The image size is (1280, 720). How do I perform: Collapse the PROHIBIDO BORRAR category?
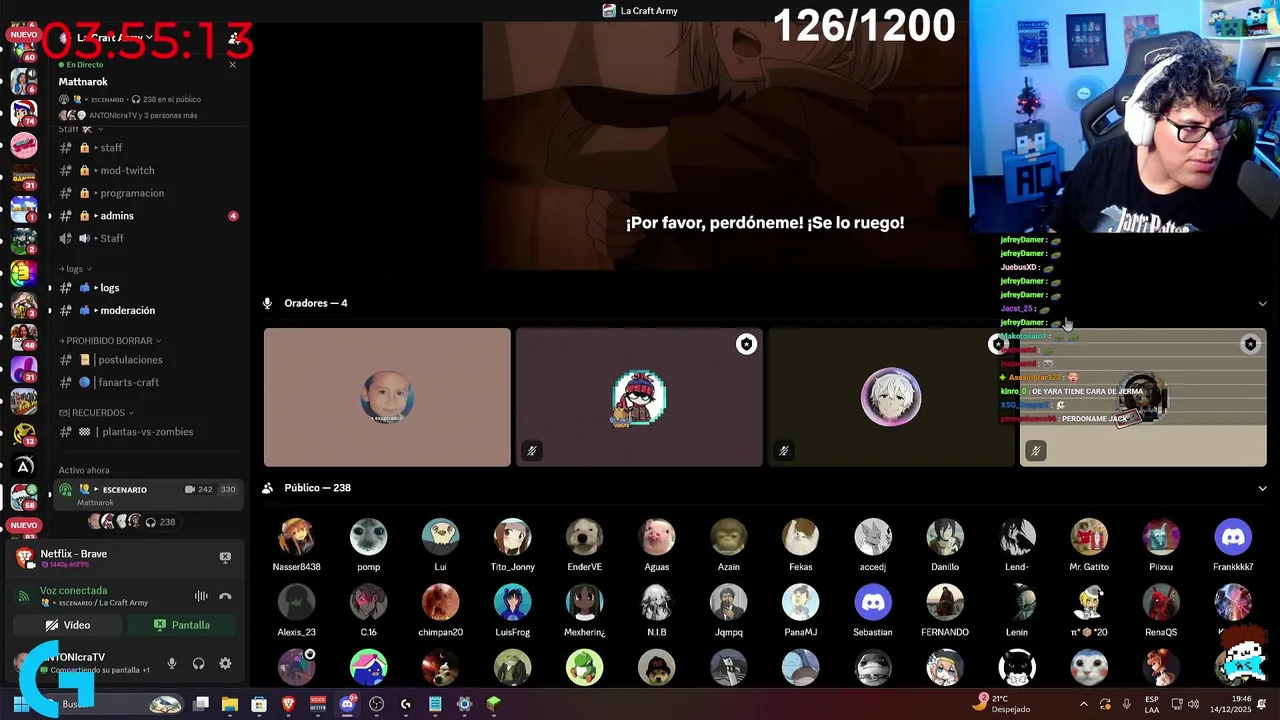click(x=112, y=341)
